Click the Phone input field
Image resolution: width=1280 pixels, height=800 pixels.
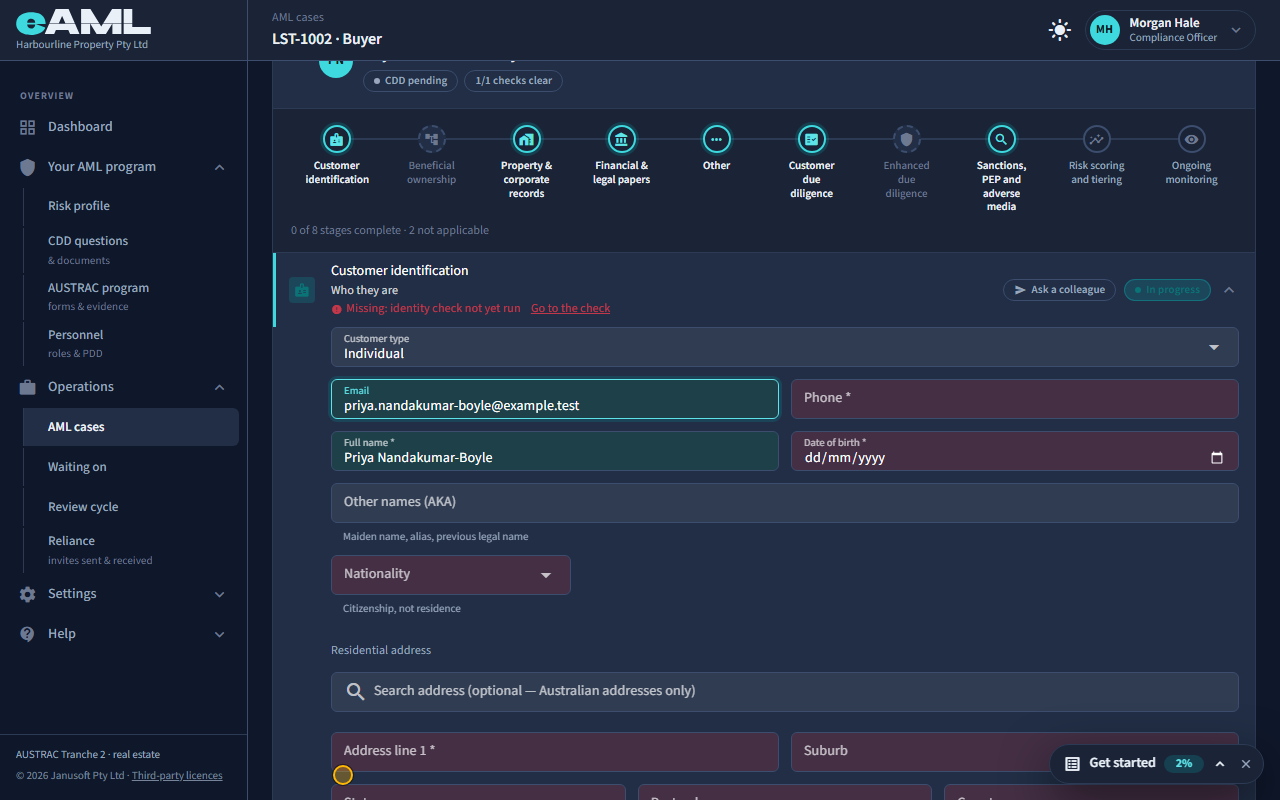(1015, 399)
